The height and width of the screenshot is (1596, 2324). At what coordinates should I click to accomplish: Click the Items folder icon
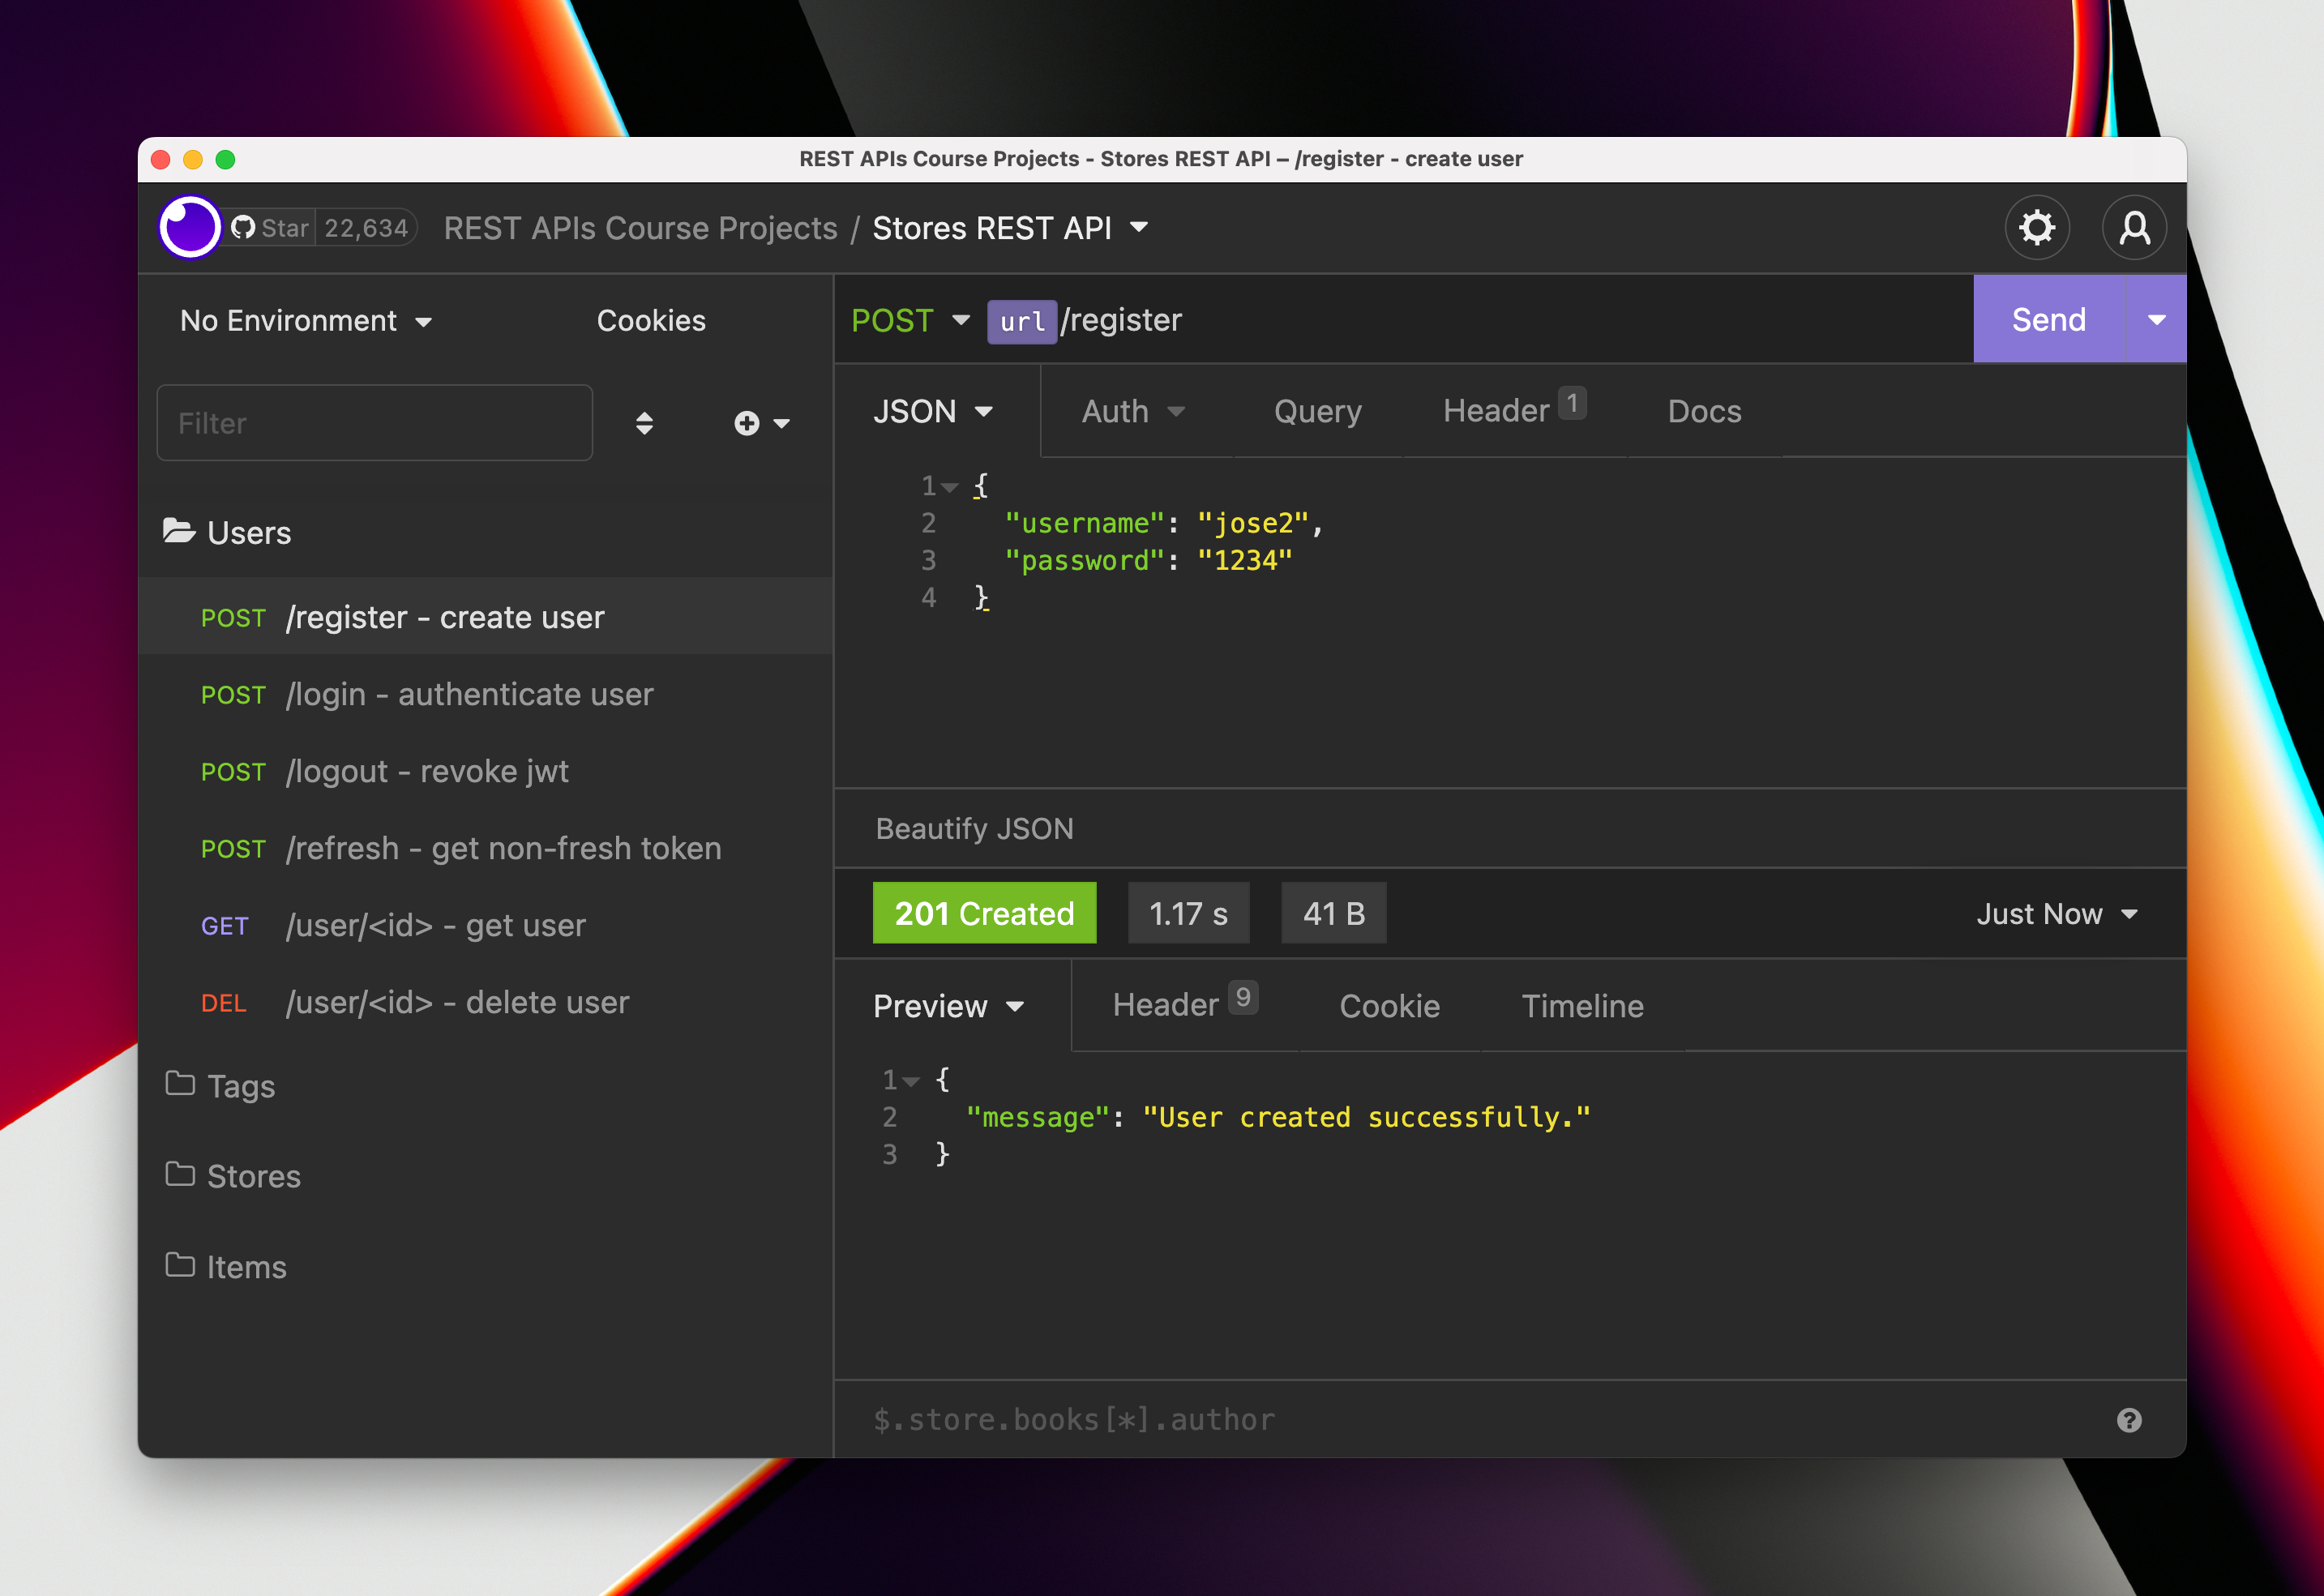(180, 1265)
